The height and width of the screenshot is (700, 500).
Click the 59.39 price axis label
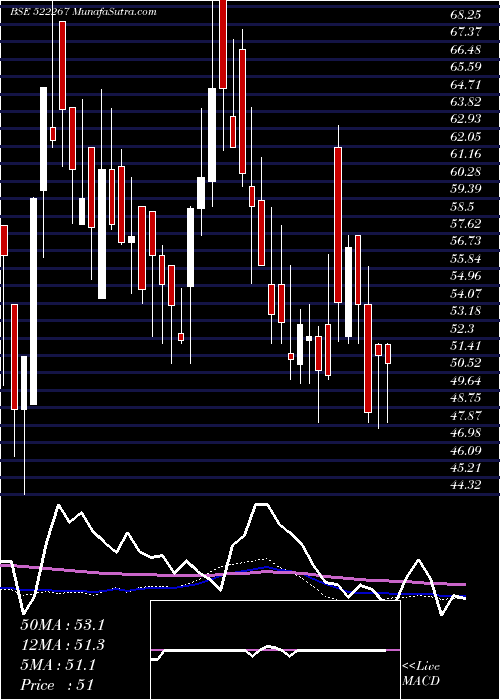pos(466,189)
